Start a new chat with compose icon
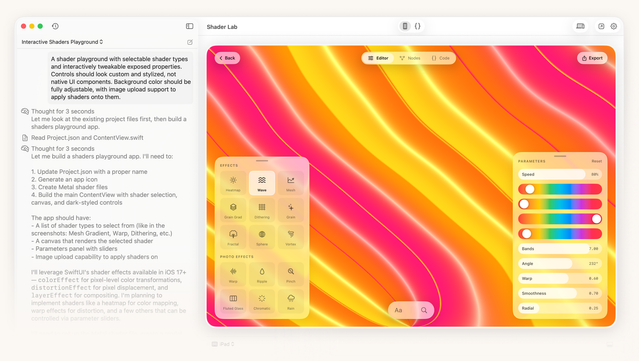This screenshot has height=361, width=639. click(190, 42)
